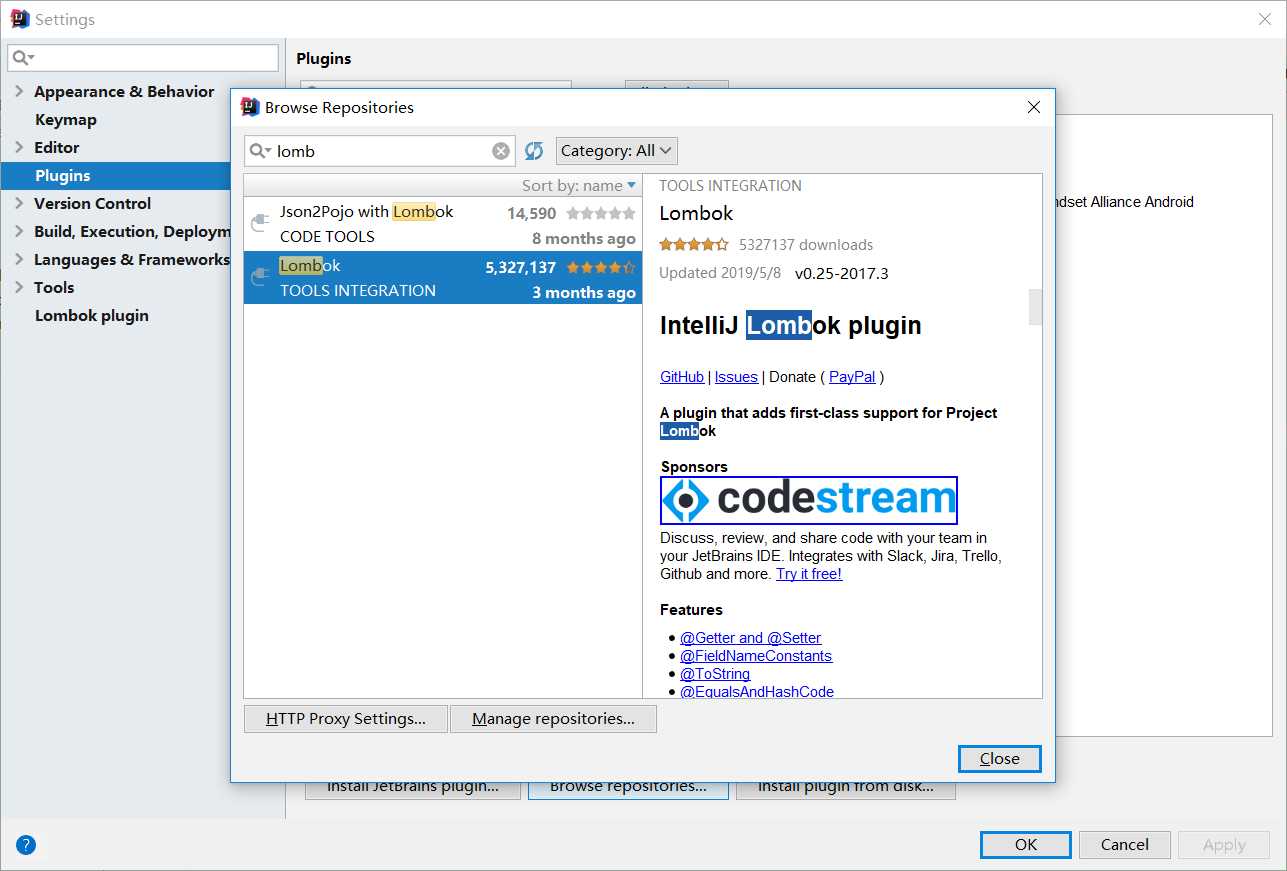Viewport: 1287px width, 871px height.
Task: Click Cancel in the Settings window
Action: point(1125,845)
